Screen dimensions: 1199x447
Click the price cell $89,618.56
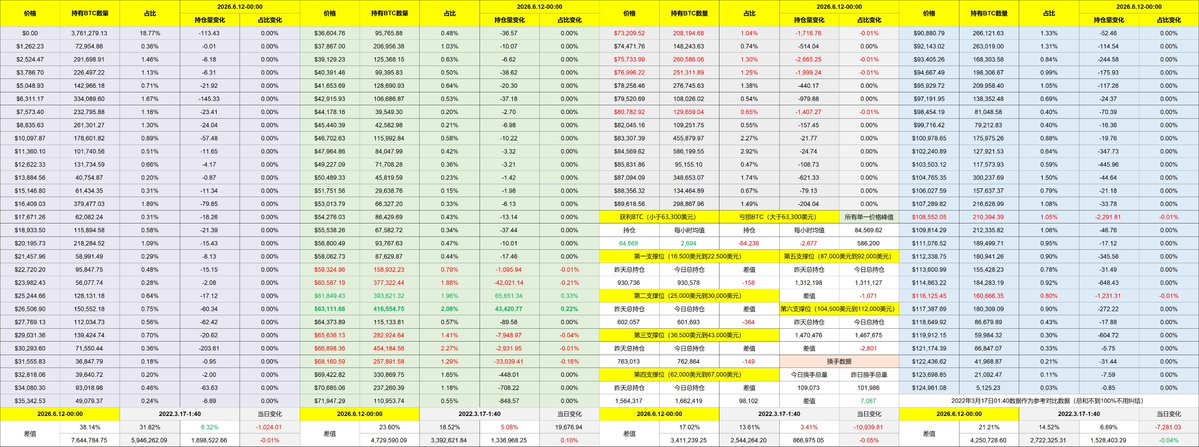(x=629, y=204)
